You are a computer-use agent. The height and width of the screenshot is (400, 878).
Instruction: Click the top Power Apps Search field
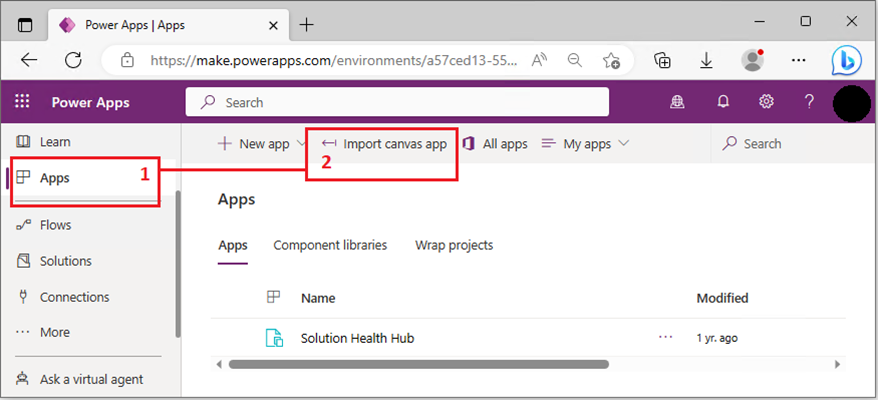[x=397, y=102]
